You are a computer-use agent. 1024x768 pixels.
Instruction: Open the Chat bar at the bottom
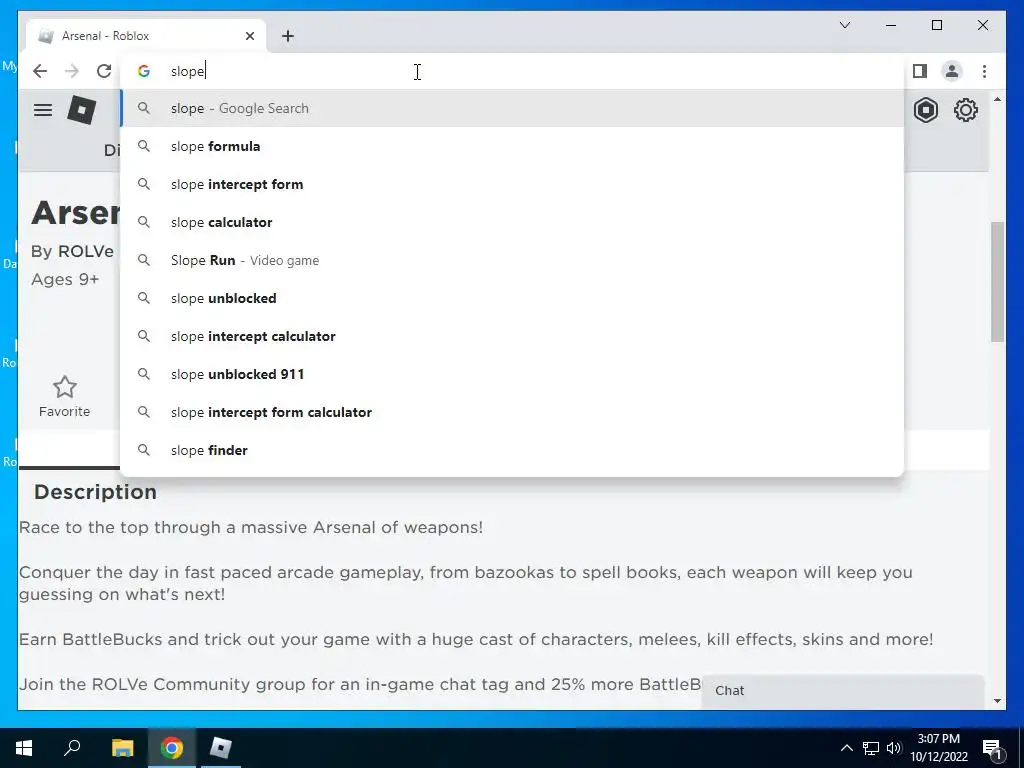842,691
